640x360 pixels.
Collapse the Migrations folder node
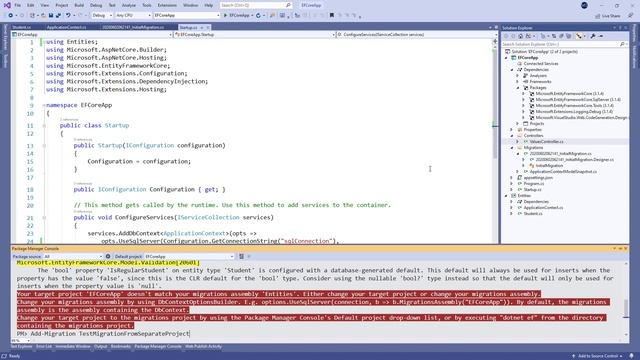pyautogui.click(x=512, y=148)
